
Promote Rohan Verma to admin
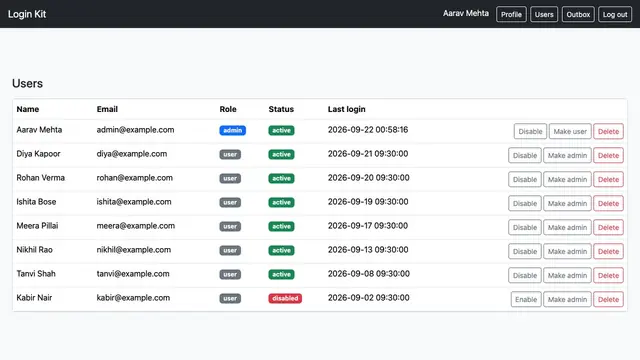coord(567,180)
